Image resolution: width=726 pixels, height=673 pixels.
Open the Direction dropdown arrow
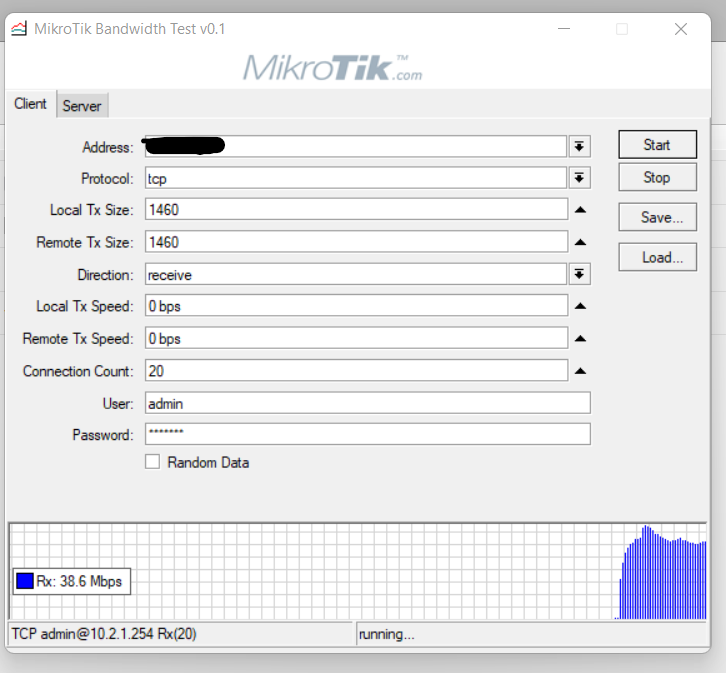579,274
